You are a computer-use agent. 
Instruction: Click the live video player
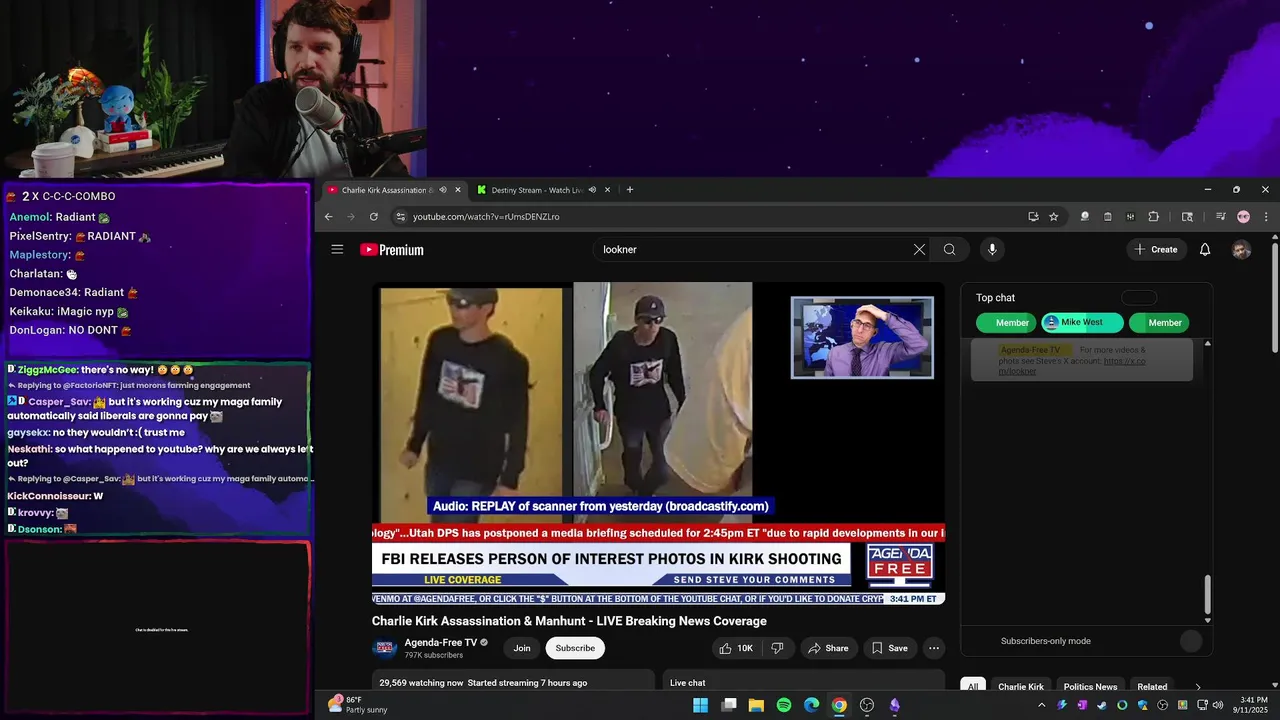658,444
